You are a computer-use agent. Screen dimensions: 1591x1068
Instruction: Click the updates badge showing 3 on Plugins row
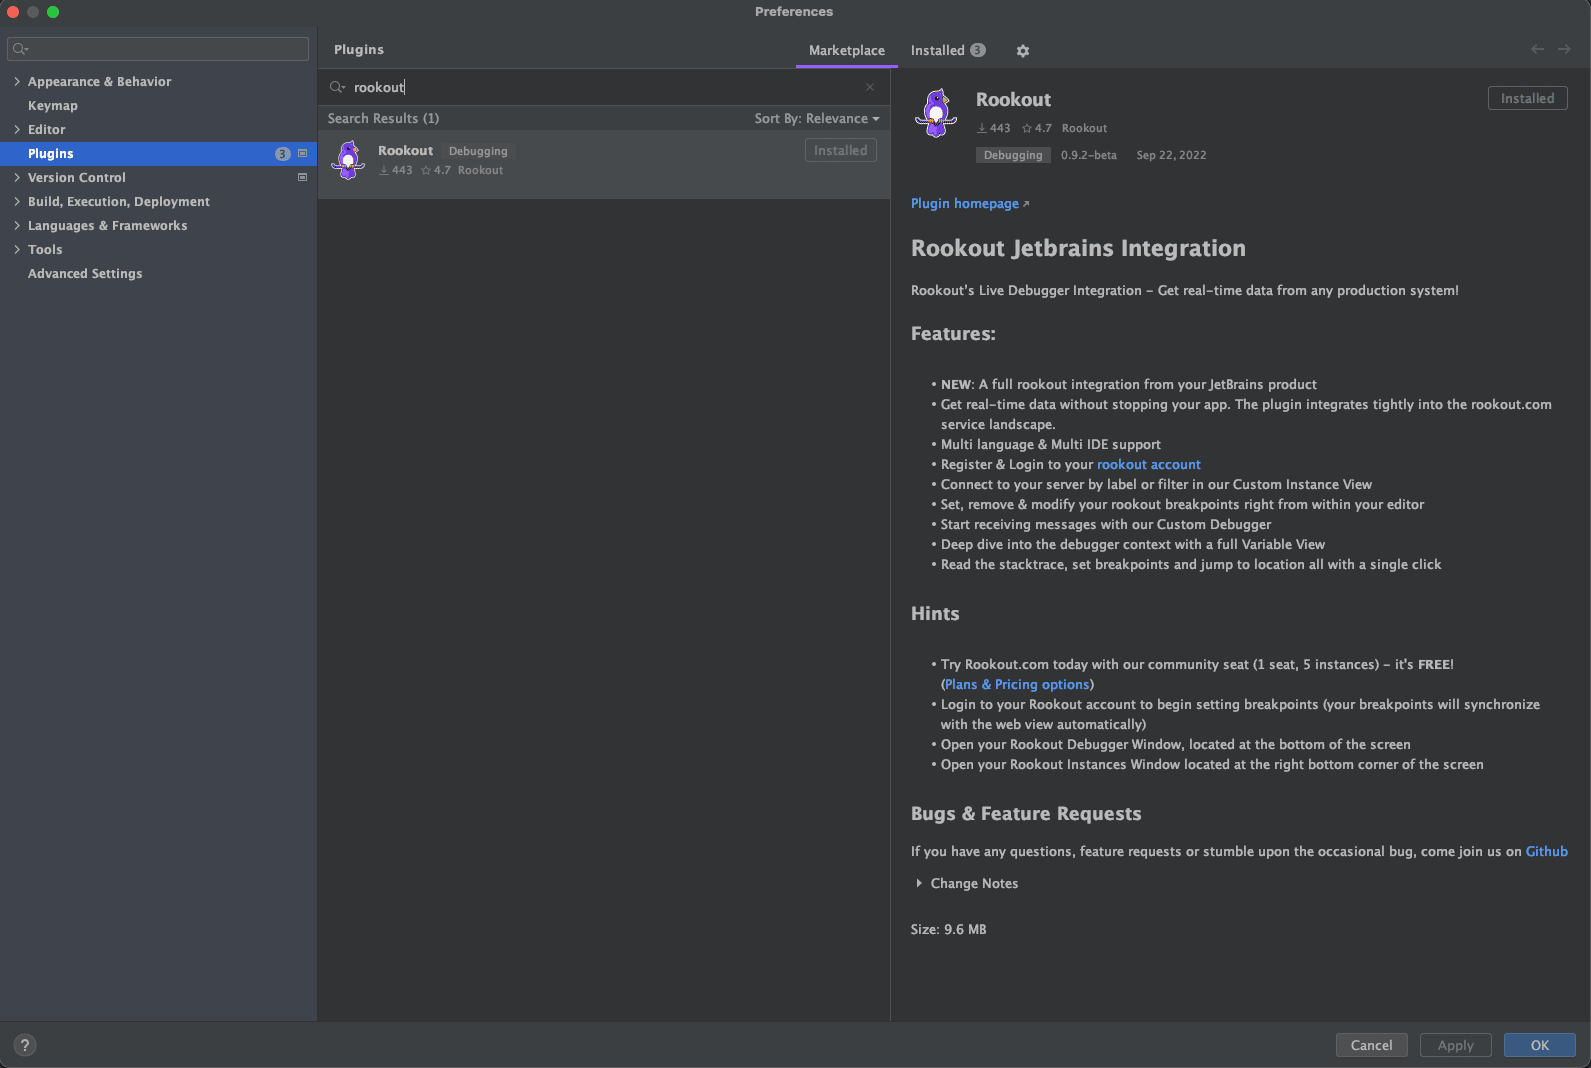[x=283, y=154]
